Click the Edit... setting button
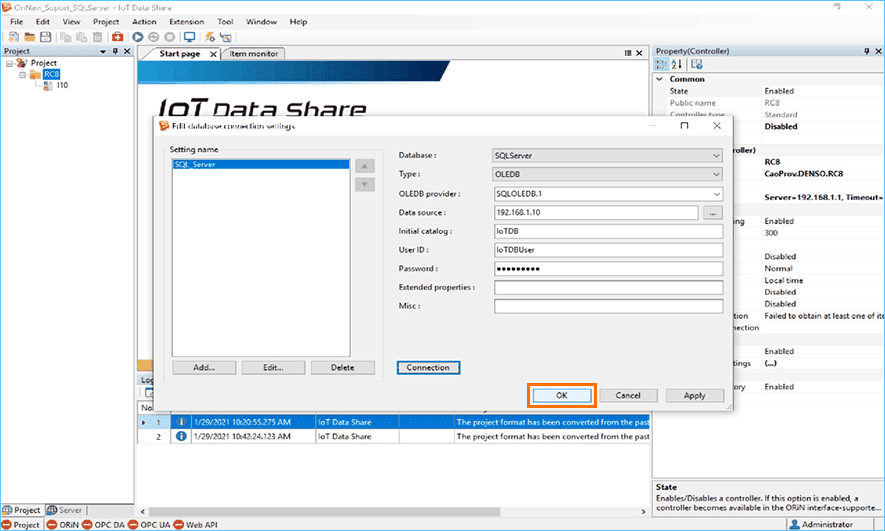 tap(273, 367)
